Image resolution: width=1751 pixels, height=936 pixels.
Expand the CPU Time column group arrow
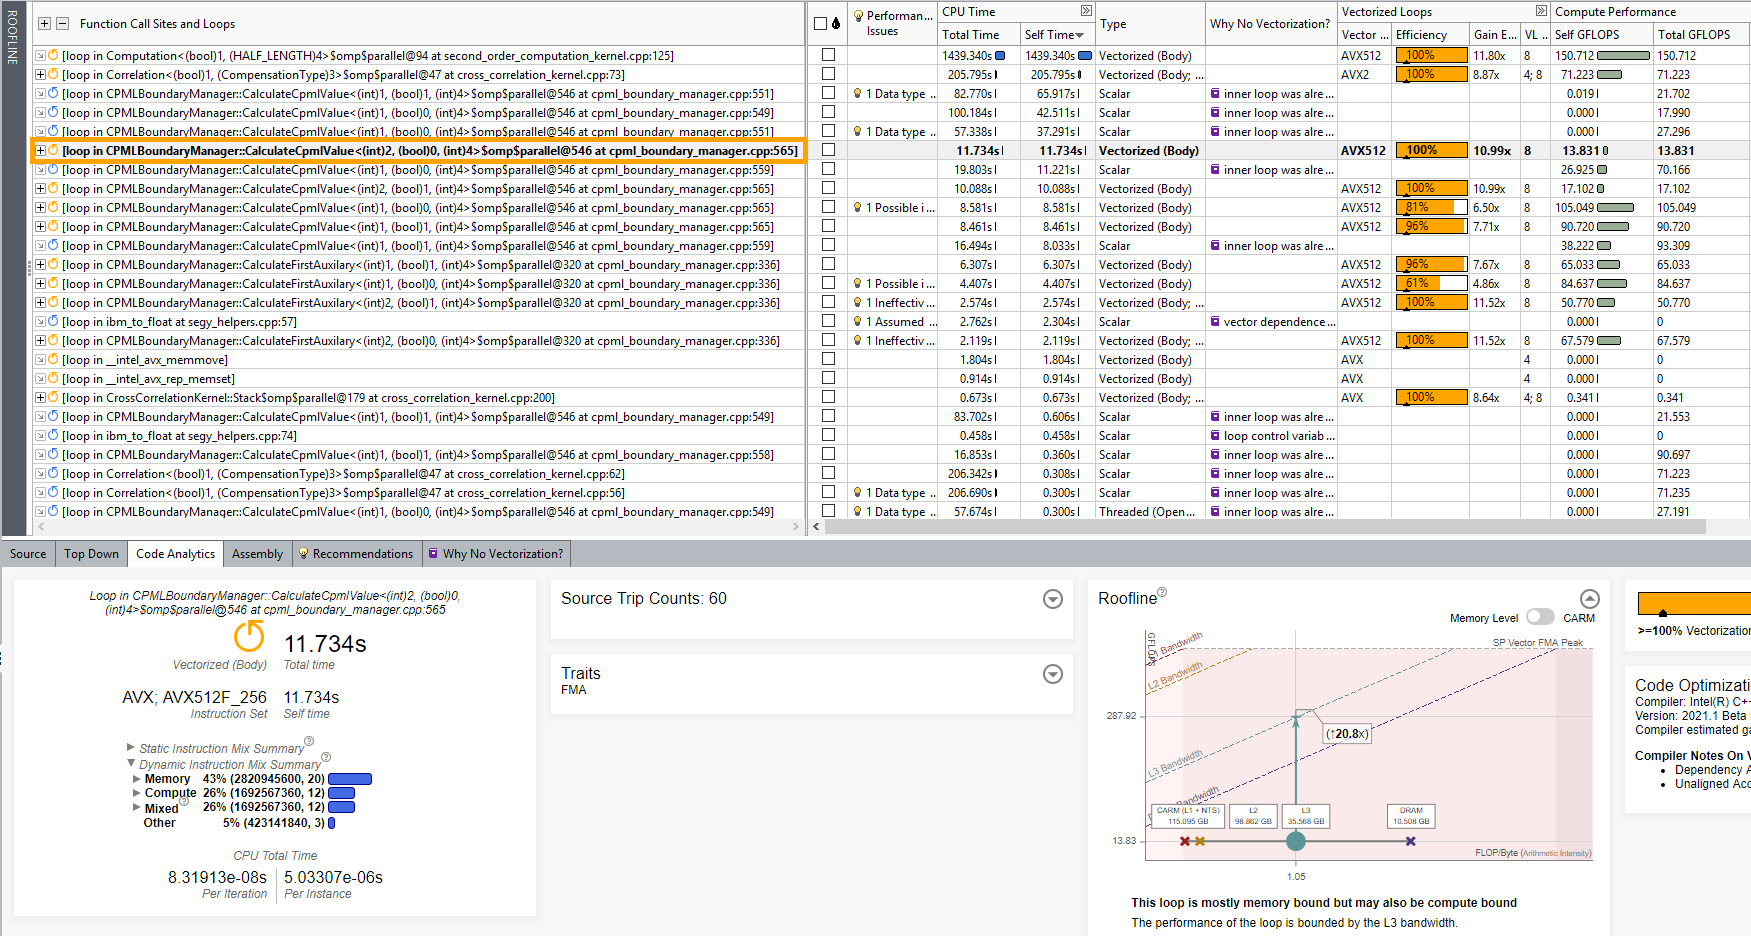pyautogui.click(x=1086, y=11)
